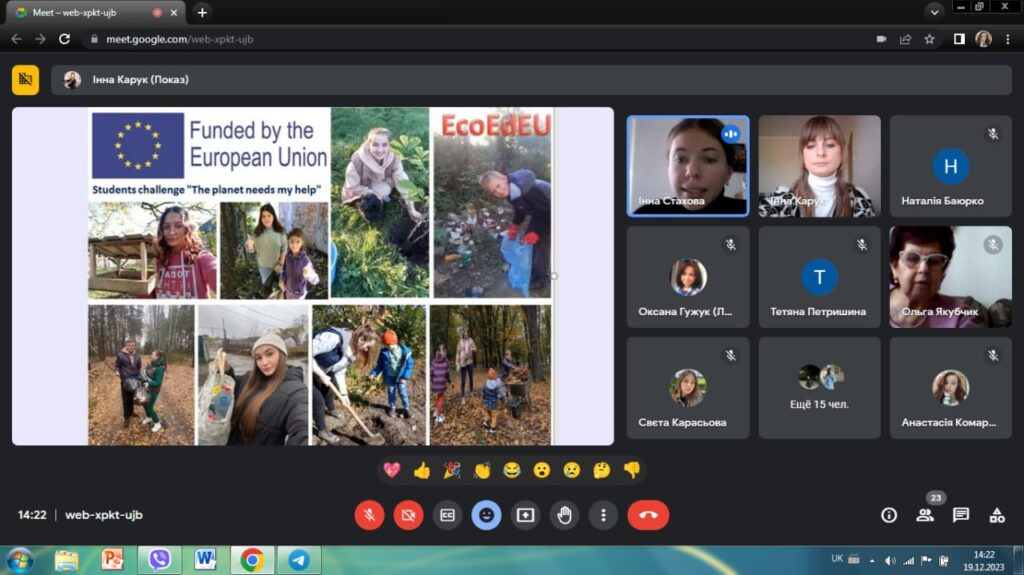Screen dimensions: 1024x575
Task: Expand the 'Ещё 15 чел.' participants tile
Action: 819,388
